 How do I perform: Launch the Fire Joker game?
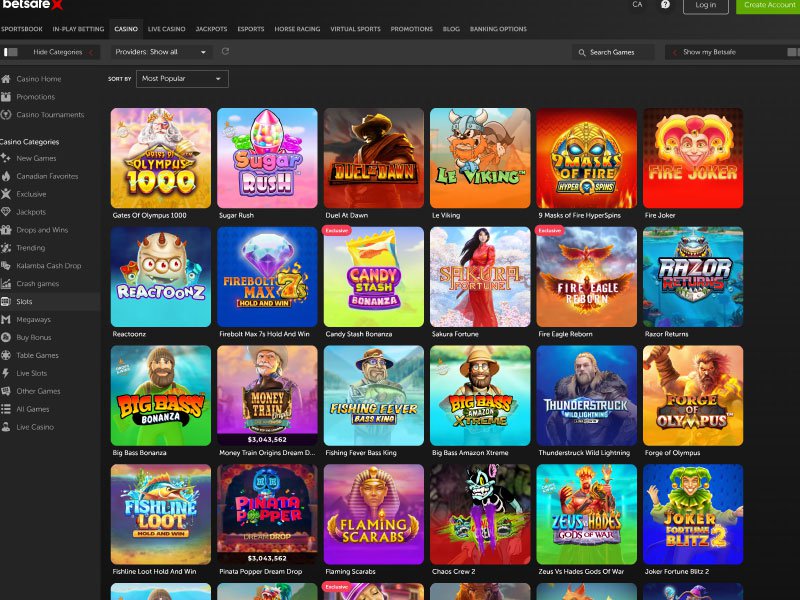tap(693, 158)
